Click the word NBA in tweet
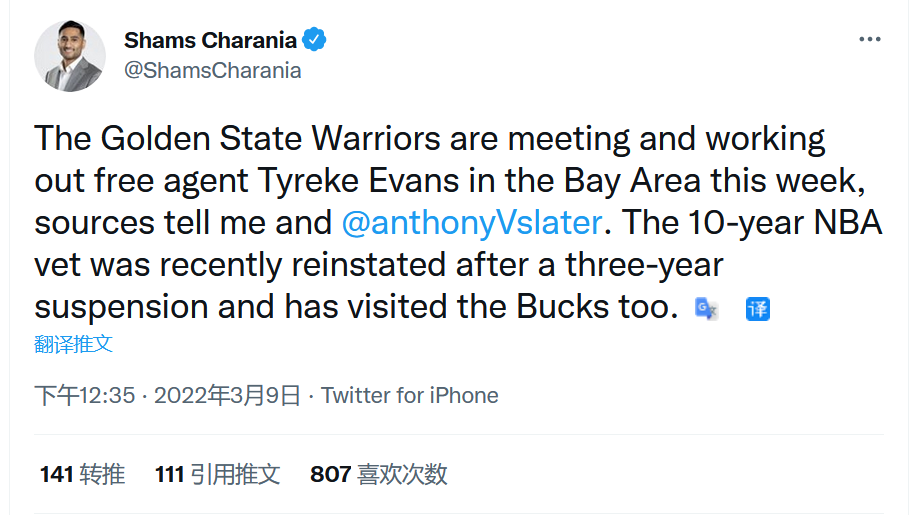This screenshot has width=913, height=515. pos(848,223)
